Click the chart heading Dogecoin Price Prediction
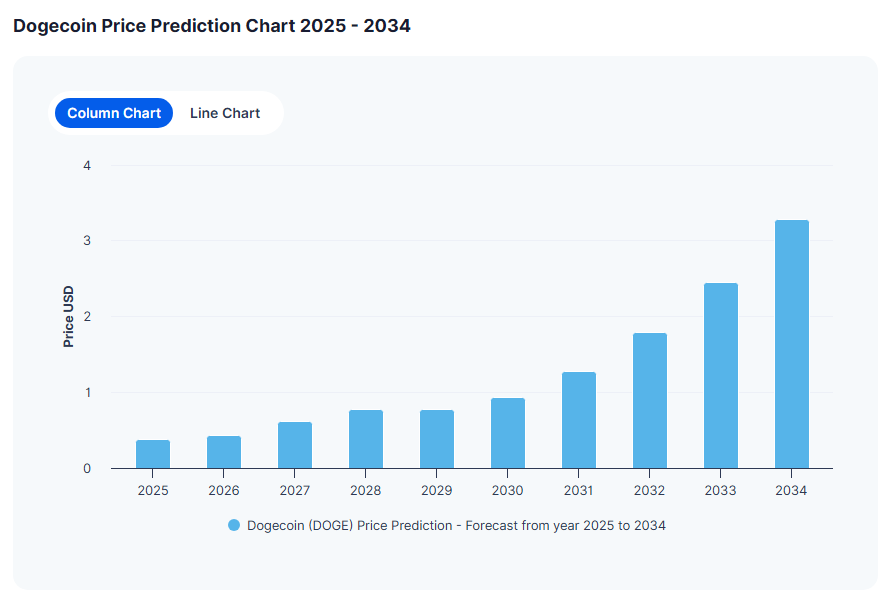This screenshot has width=890, height=599. click(x=212, y=26)
